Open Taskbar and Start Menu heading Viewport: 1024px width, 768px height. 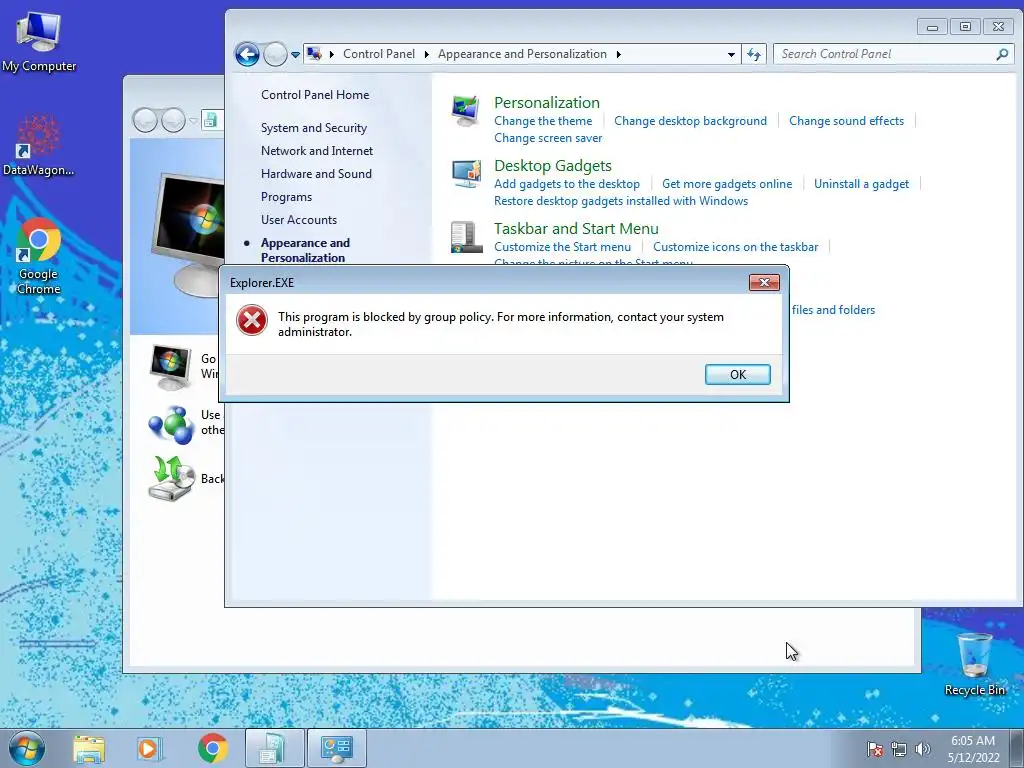click(x=576, y=229)
